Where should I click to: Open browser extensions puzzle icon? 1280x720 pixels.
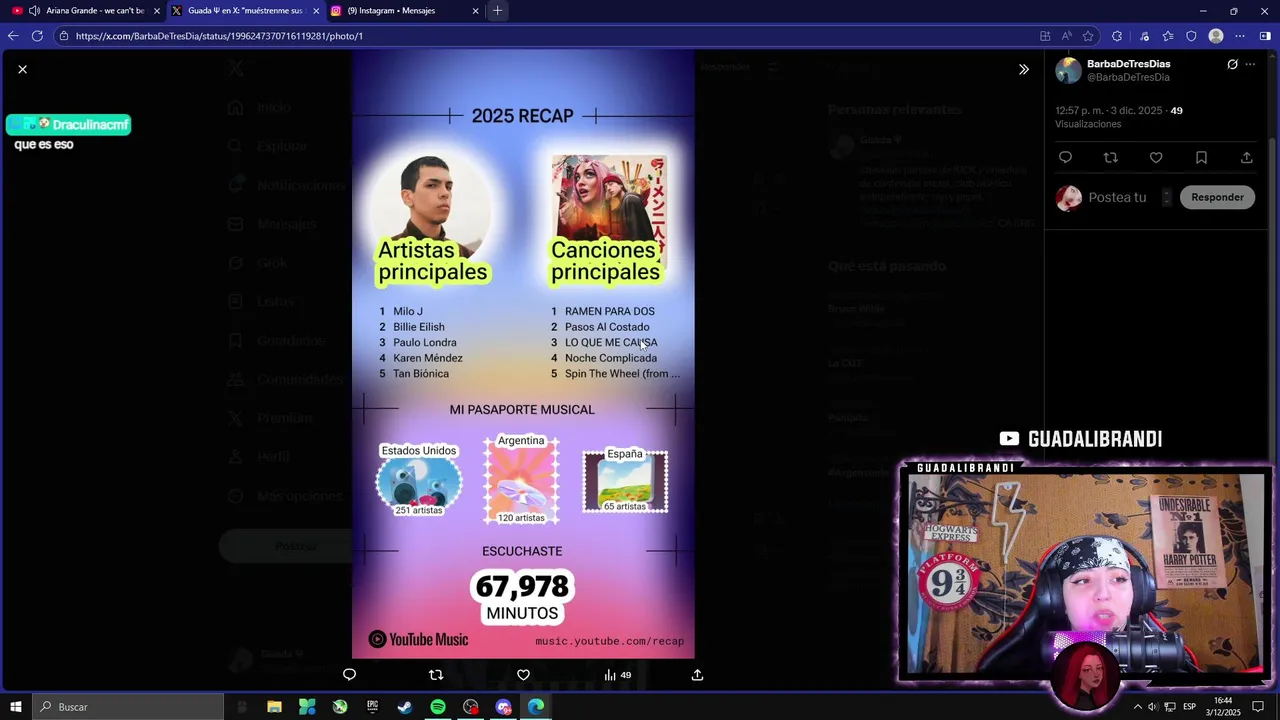pyautogui.click(x=1117, y=36)
